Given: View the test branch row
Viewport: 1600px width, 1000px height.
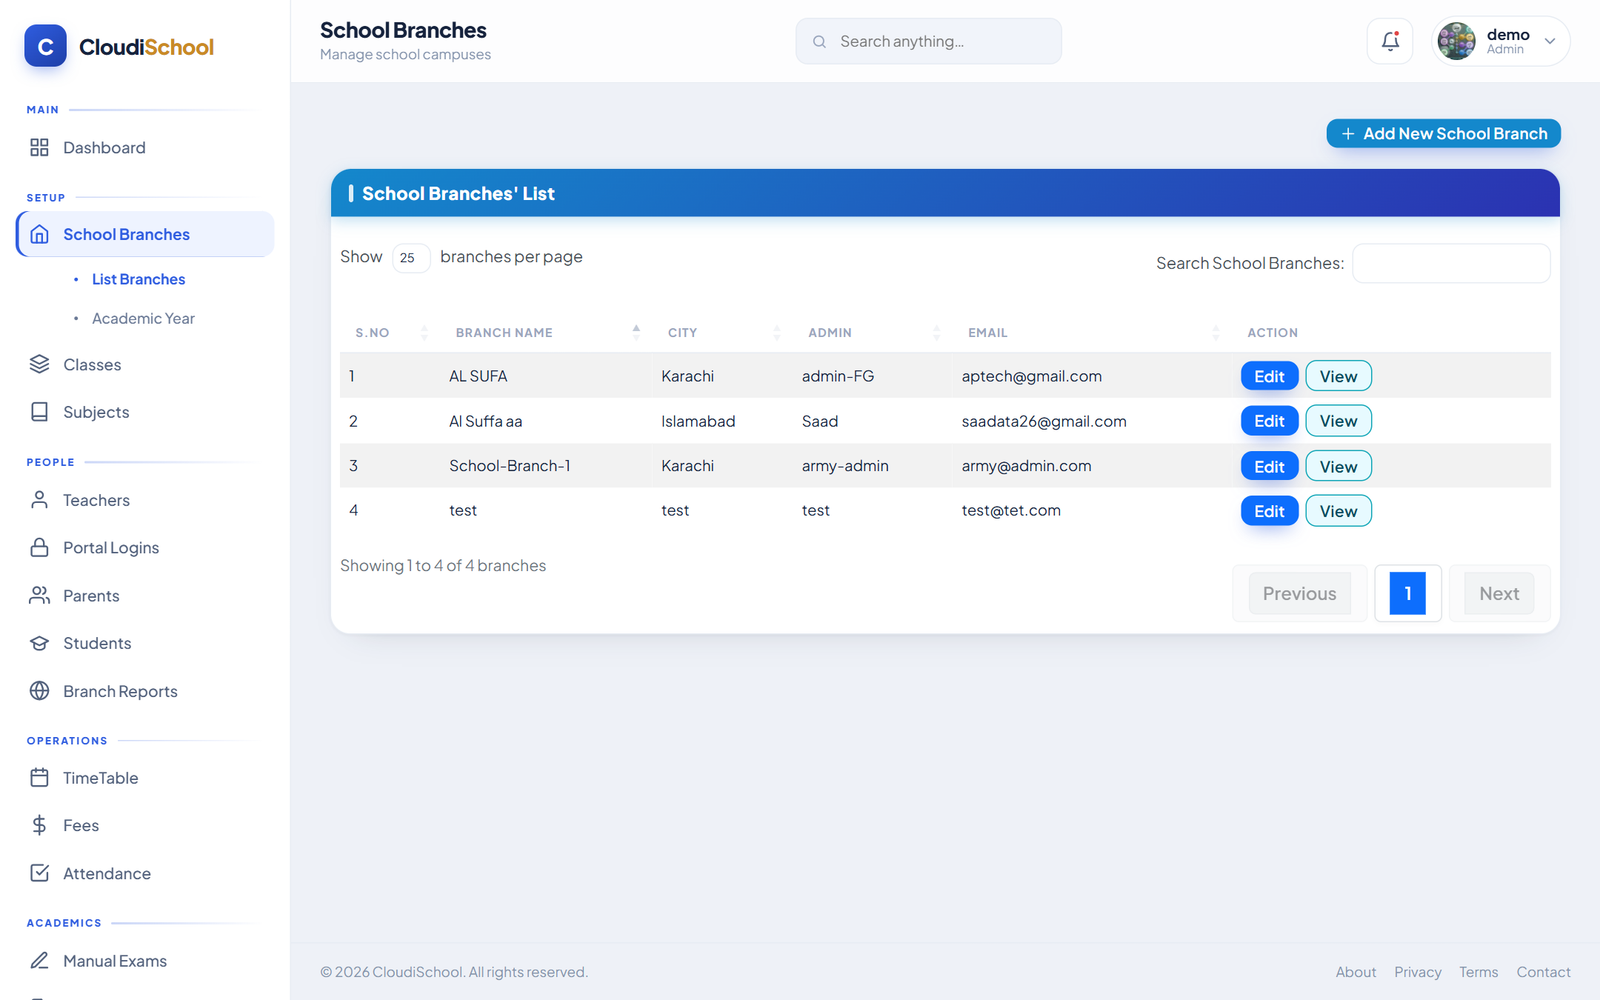Looking at the screenshot, I should (x=1338, y=511).
